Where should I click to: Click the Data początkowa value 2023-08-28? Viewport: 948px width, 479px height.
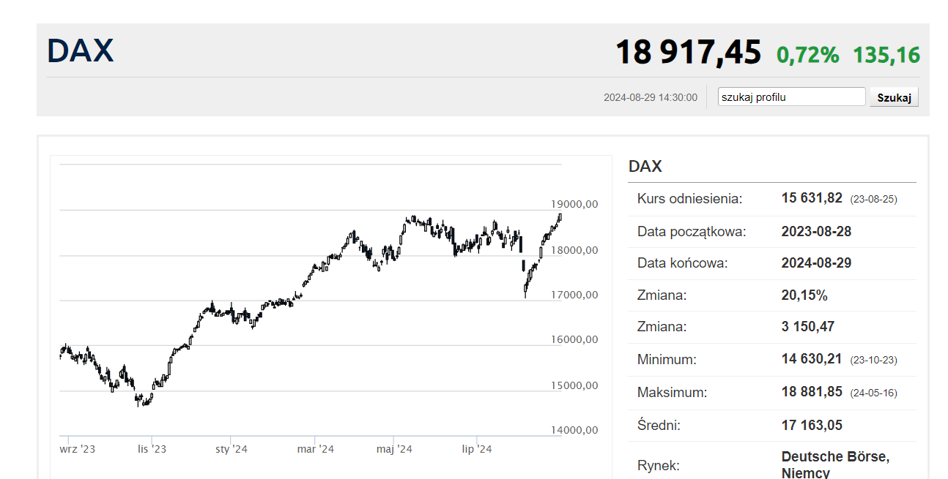[816, 232]
